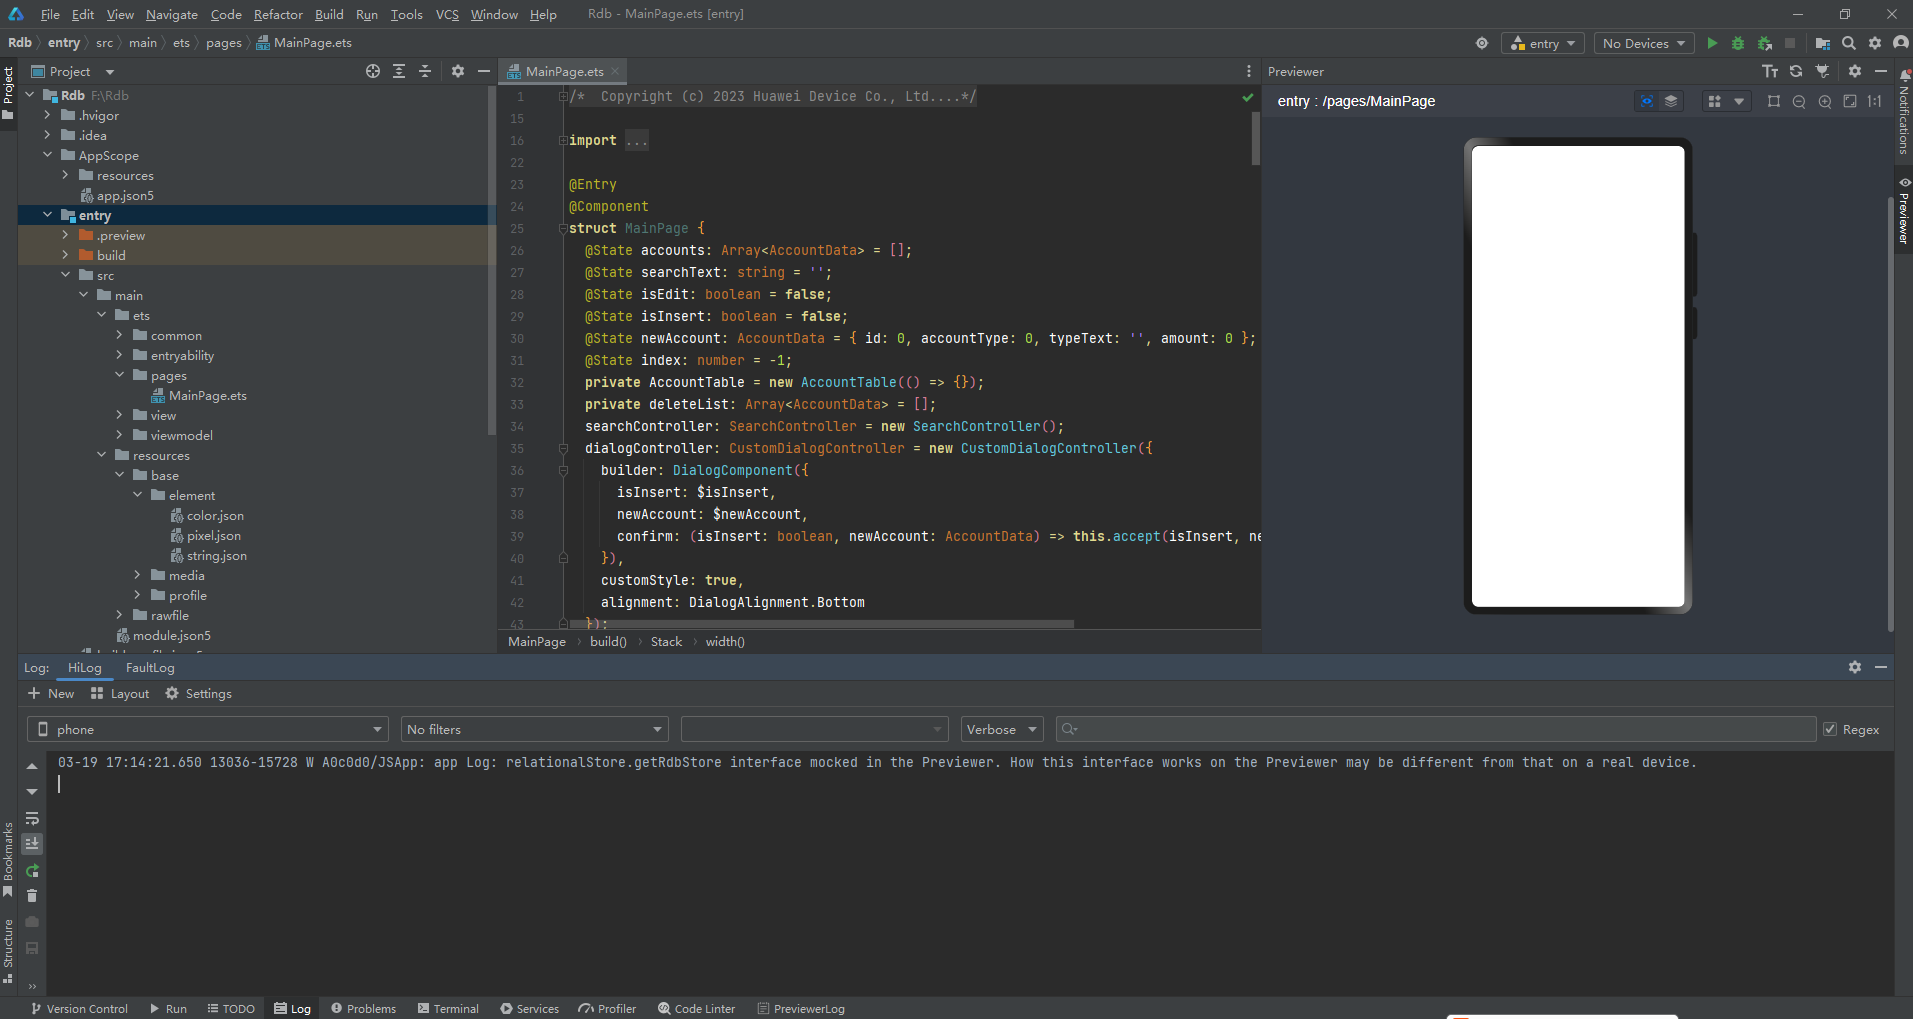
Task: Select the HiLog tab
Action: coord(85,667)
